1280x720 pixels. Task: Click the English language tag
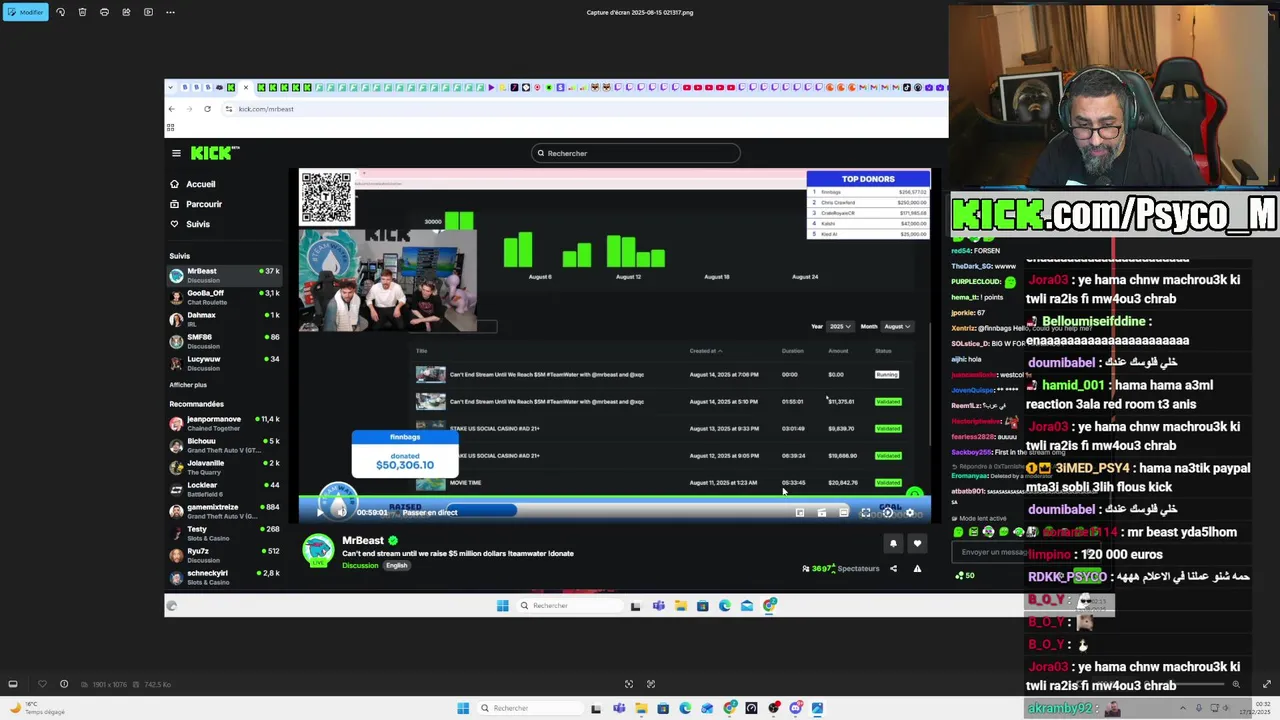click(x=397, y=566)
